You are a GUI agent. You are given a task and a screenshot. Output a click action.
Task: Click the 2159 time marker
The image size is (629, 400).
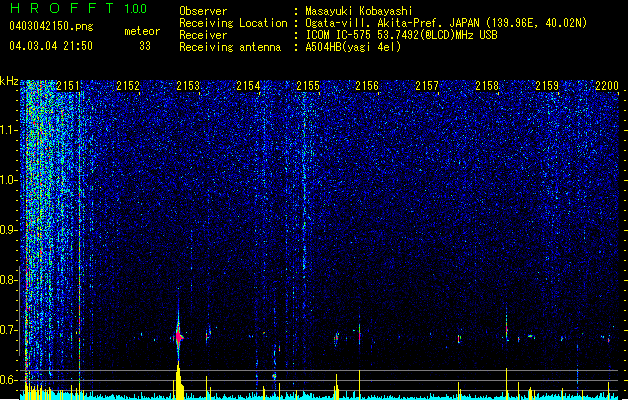tap(547, 85)
